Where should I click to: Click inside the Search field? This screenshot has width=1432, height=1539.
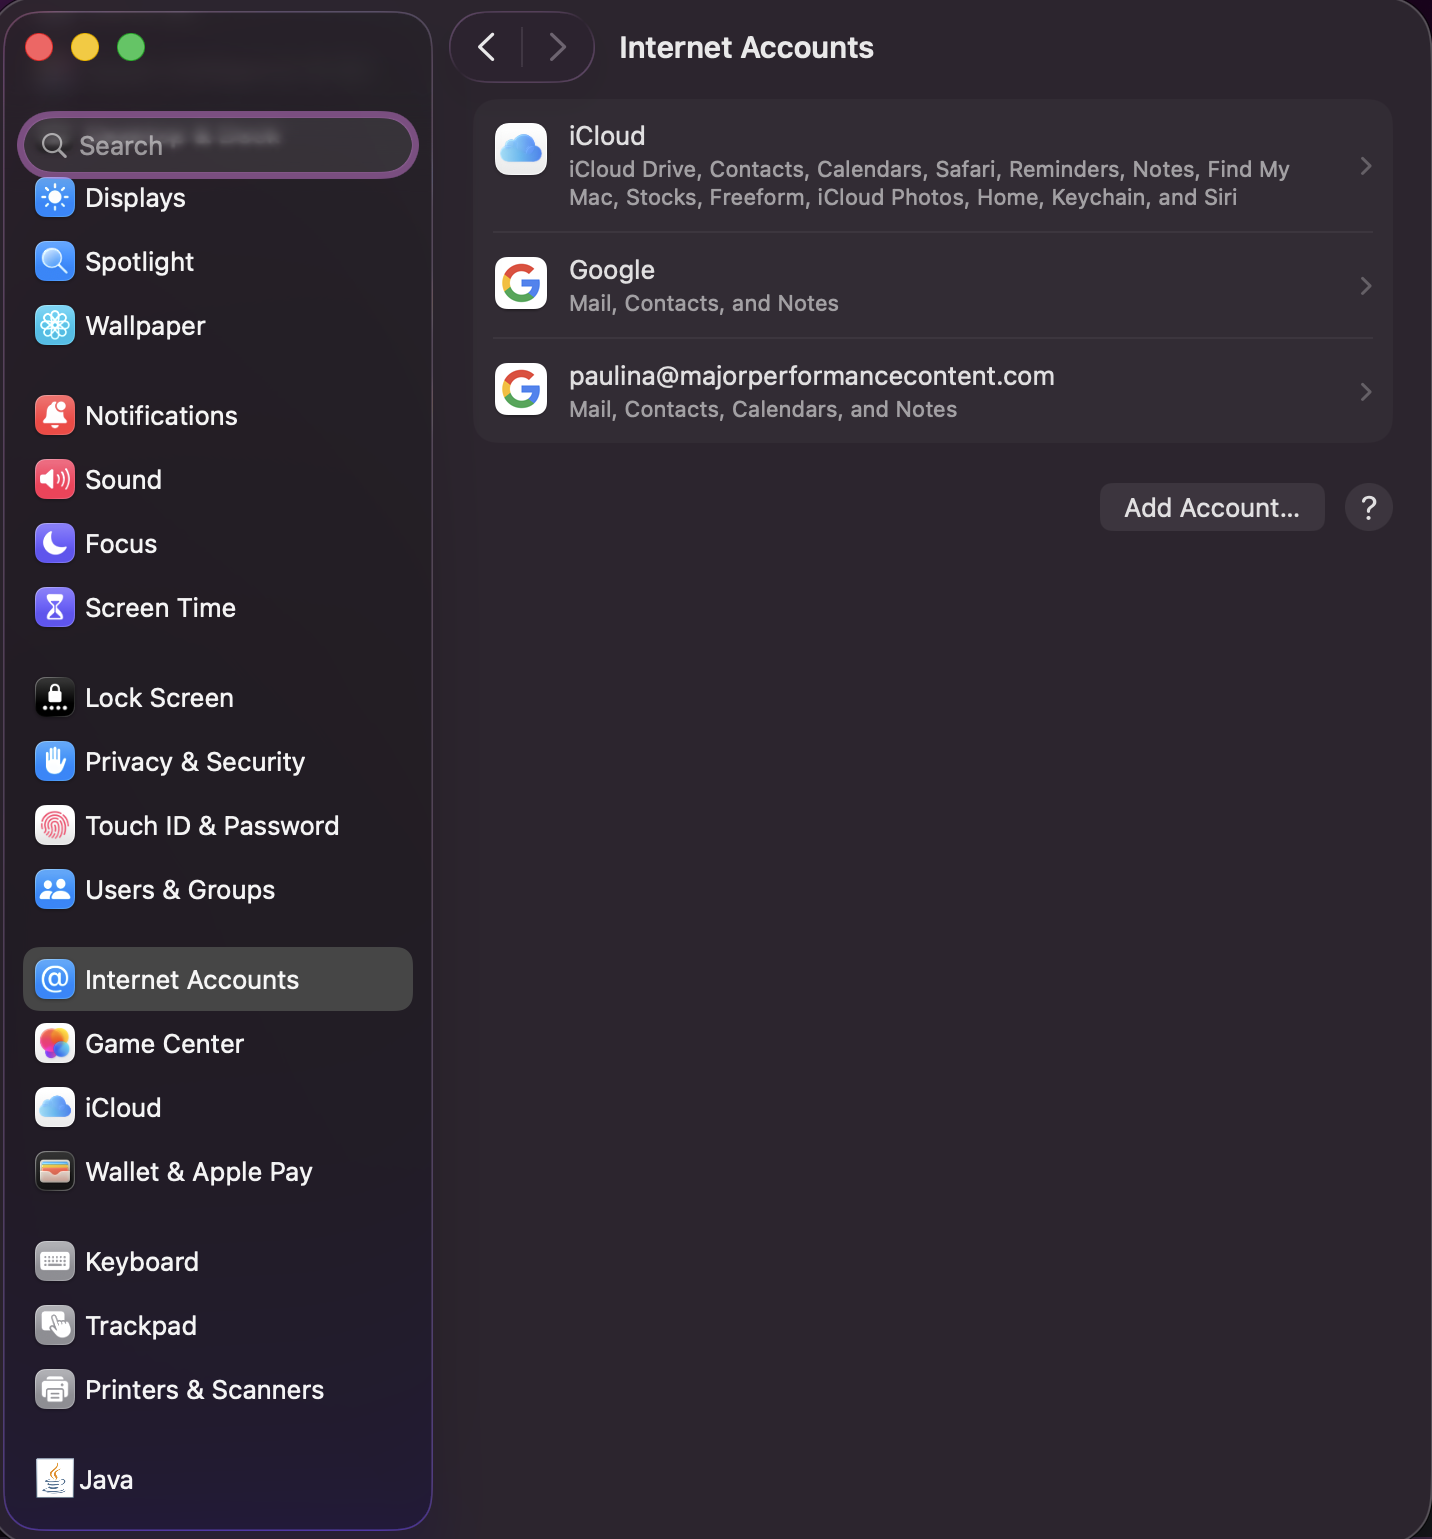(x=218, y=145)
